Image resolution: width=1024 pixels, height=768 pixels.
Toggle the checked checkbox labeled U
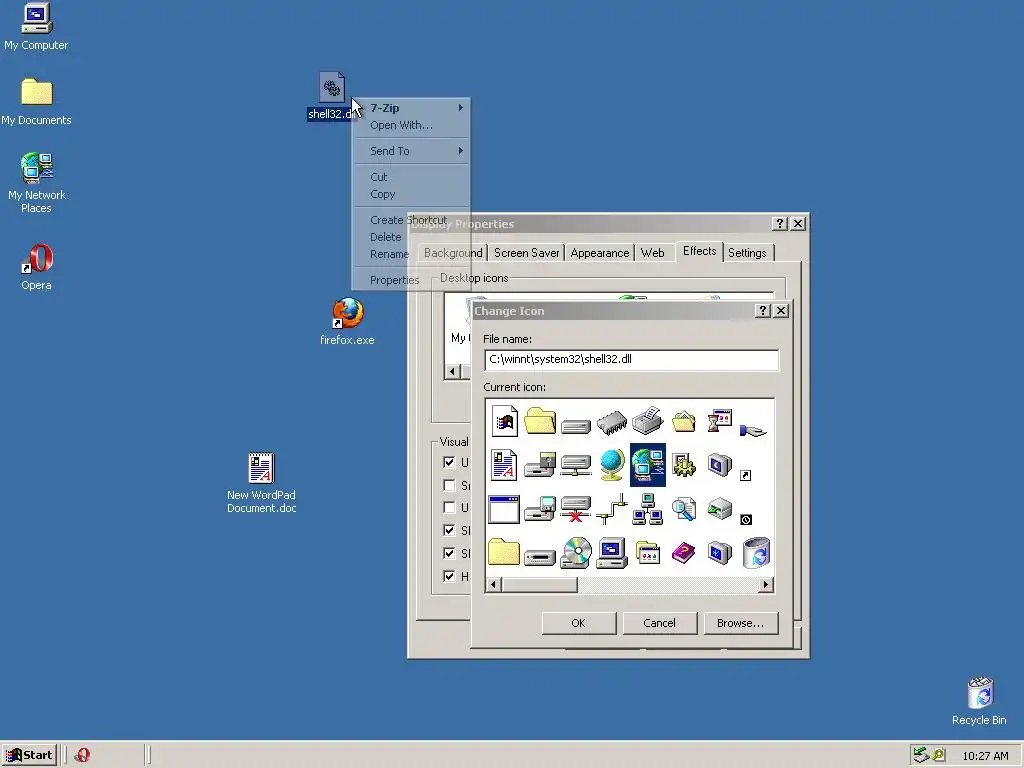449,462
